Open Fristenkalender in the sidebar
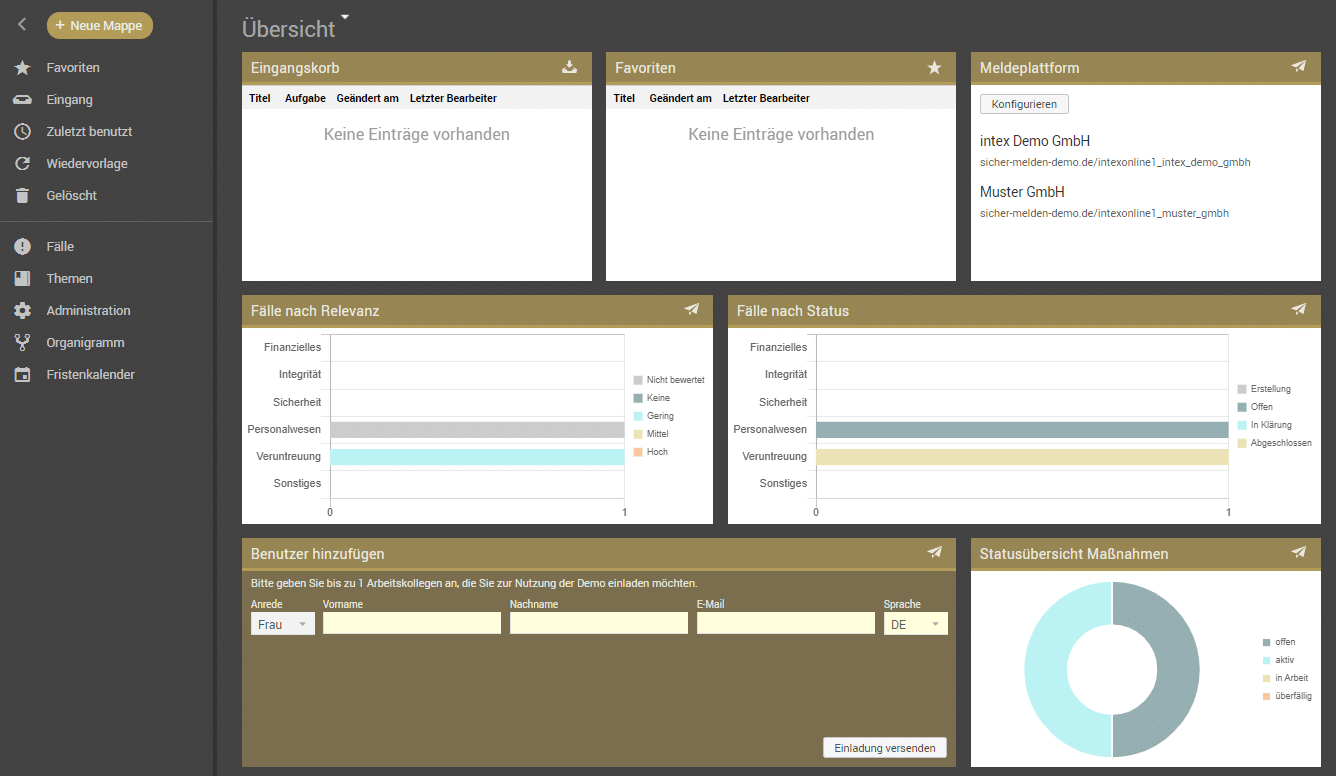The image size is (1336, 776). tap(90, 374)
